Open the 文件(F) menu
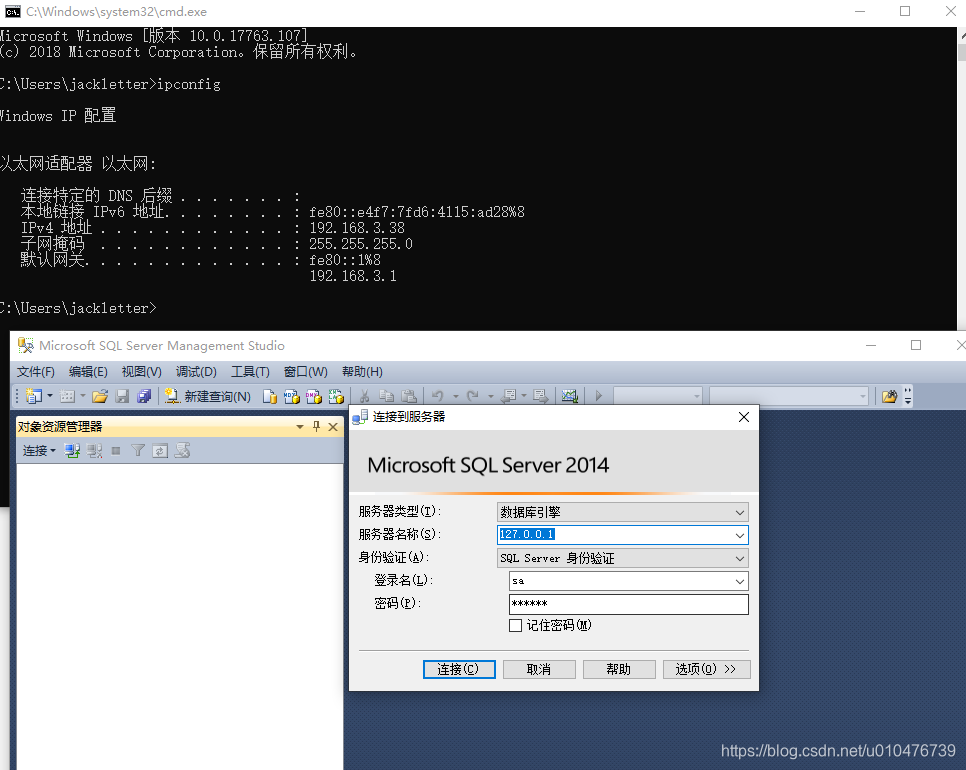 [x=36, y=371]
